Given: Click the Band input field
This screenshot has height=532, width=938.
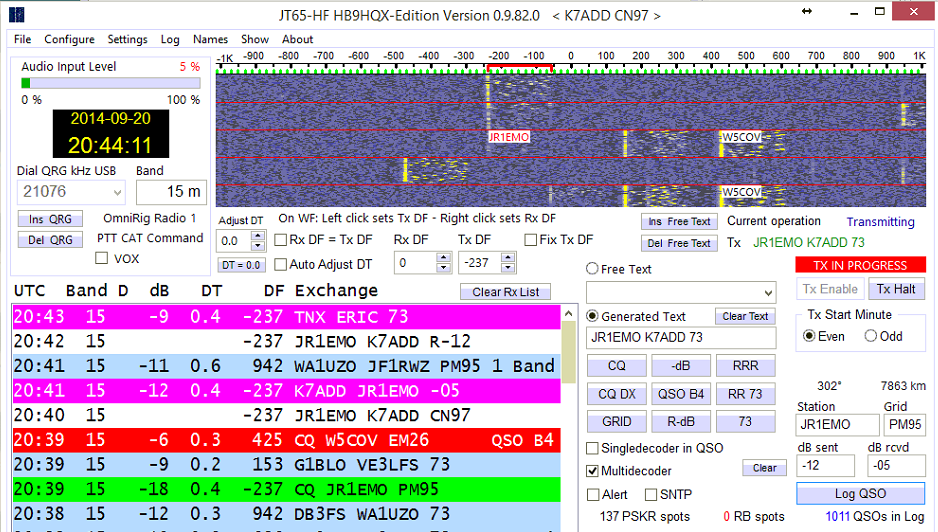Looking at the screenshot, I should point(170,191).
